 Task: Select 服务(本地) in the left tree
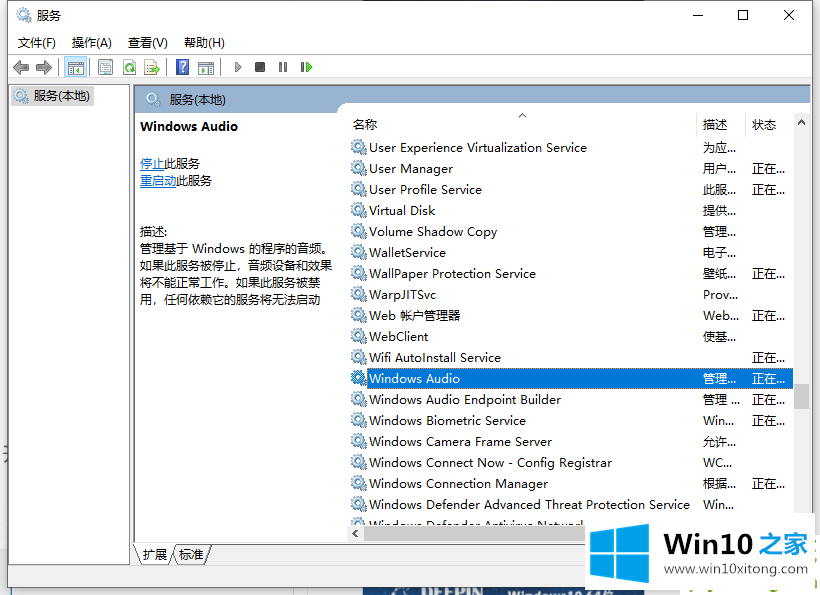tap(52, 96)
